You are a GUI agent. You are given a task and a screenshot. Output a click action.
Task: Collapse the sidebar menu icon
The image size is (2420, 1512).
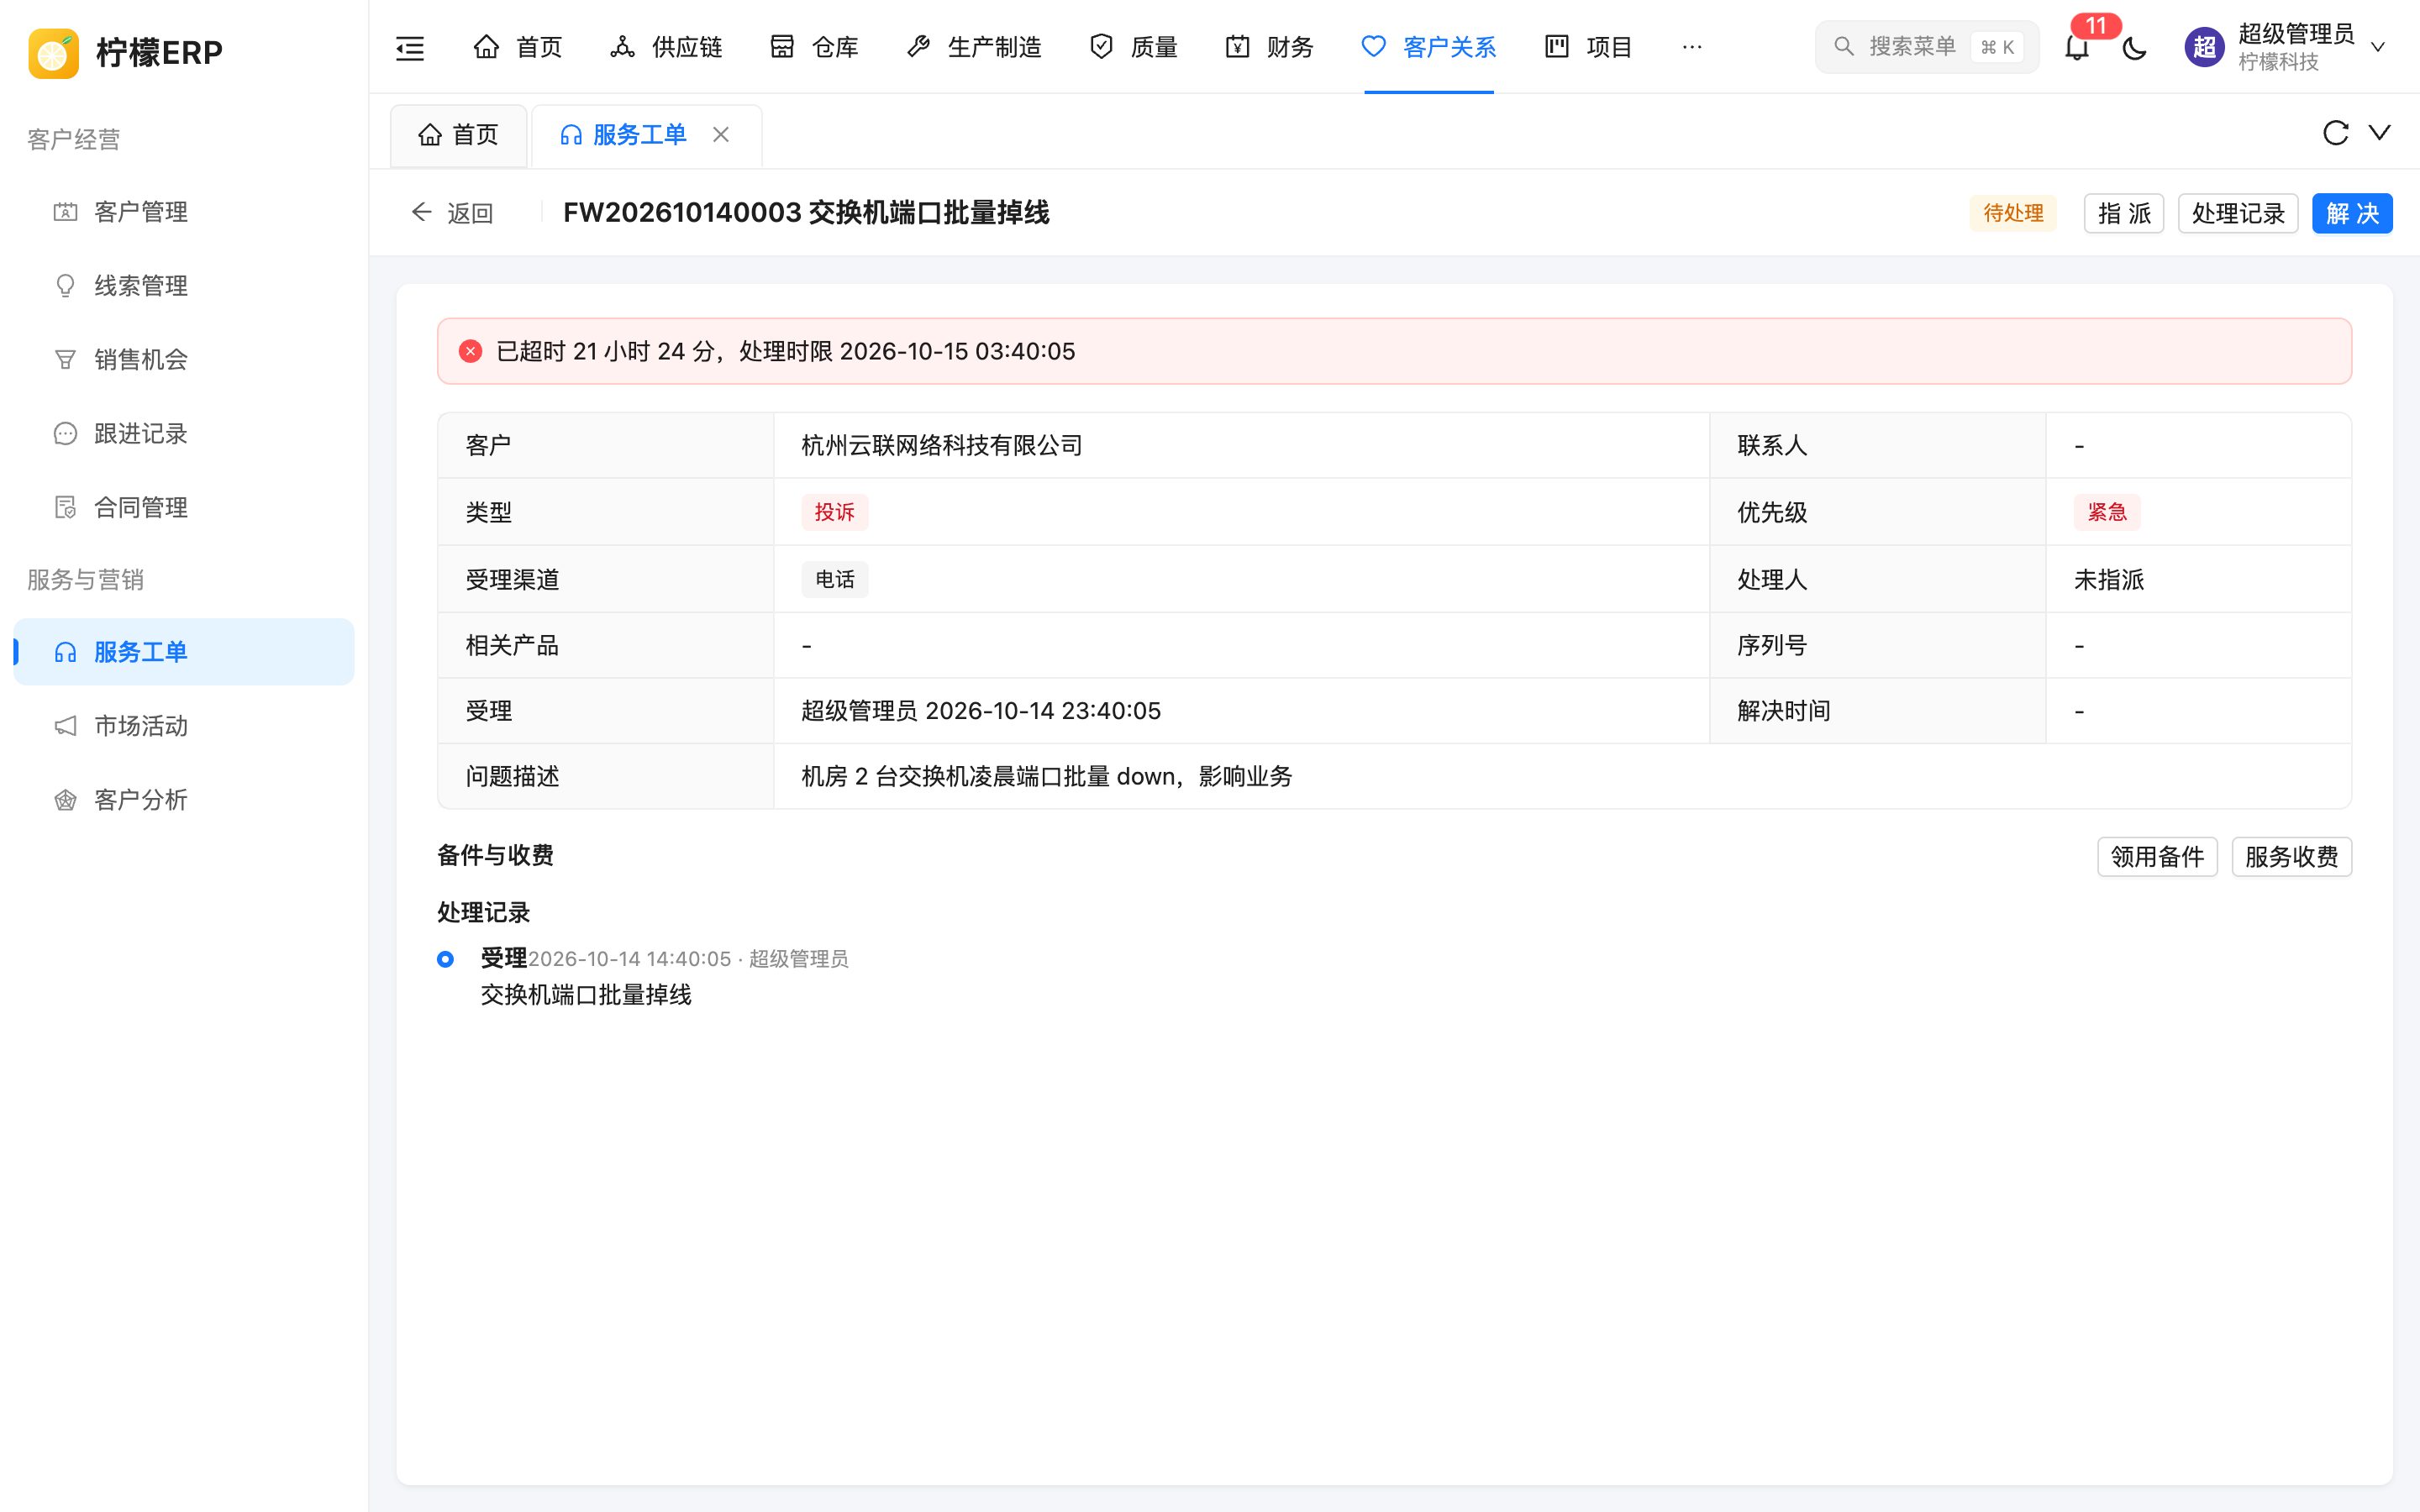click(410, 47)
